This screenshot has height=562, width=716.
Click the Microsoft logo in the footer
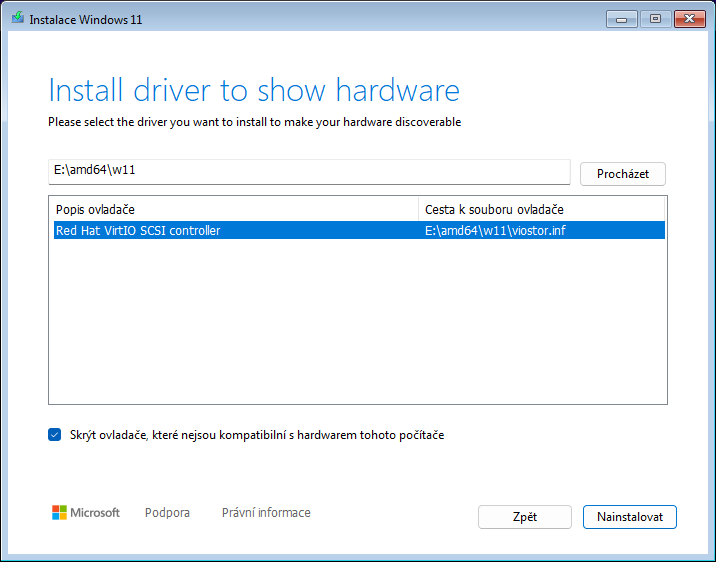coord(86,513)
